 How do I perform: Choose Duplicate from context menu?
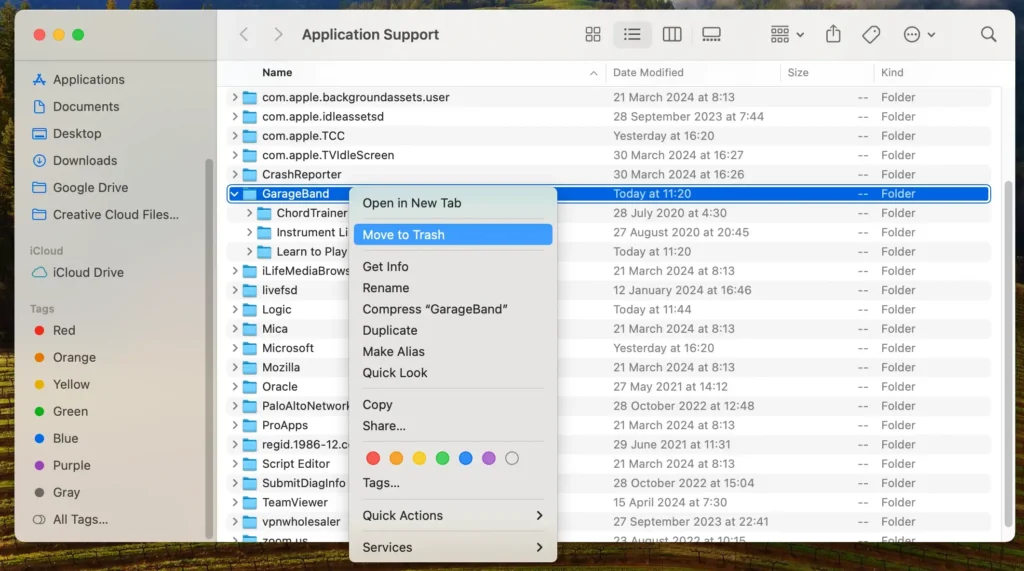pos(453,331)
